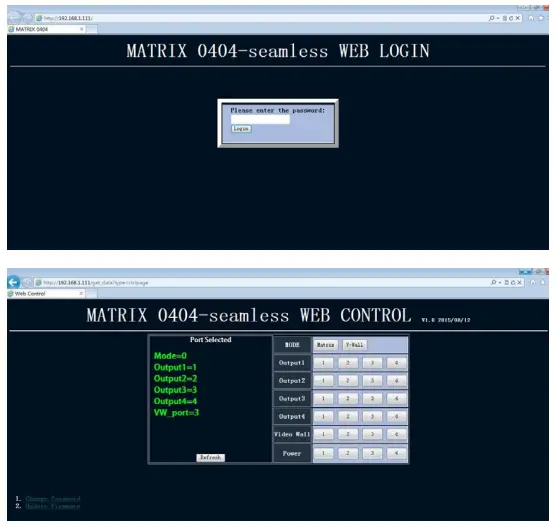
Task: Route input 2 to Output2
Action: (x=348, y=381)
